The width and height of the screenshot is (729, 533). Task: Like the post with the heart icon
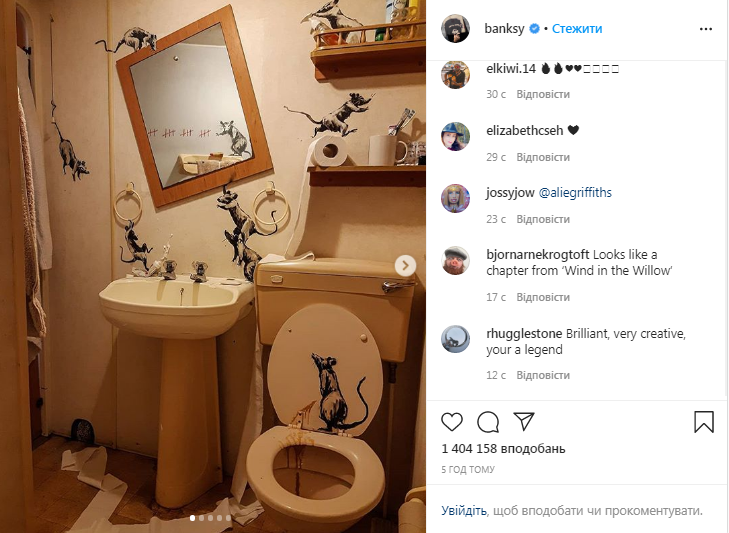451,421
